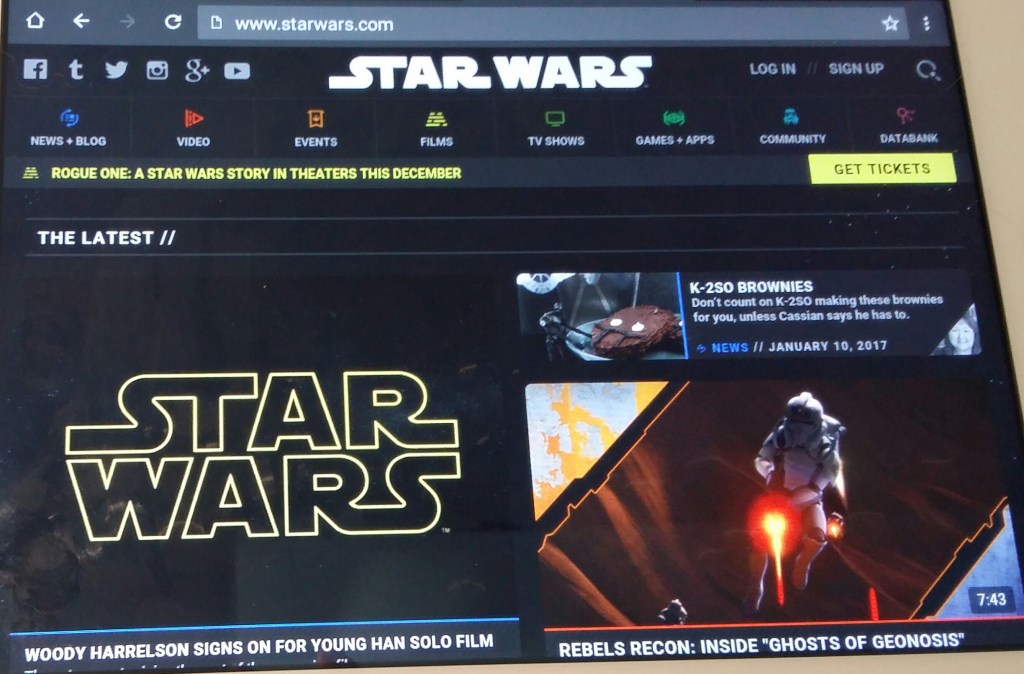Click the 7:43 video duration badge
Screen dimensions: 1024x674
pyautogui.click(x=991, y=598)
